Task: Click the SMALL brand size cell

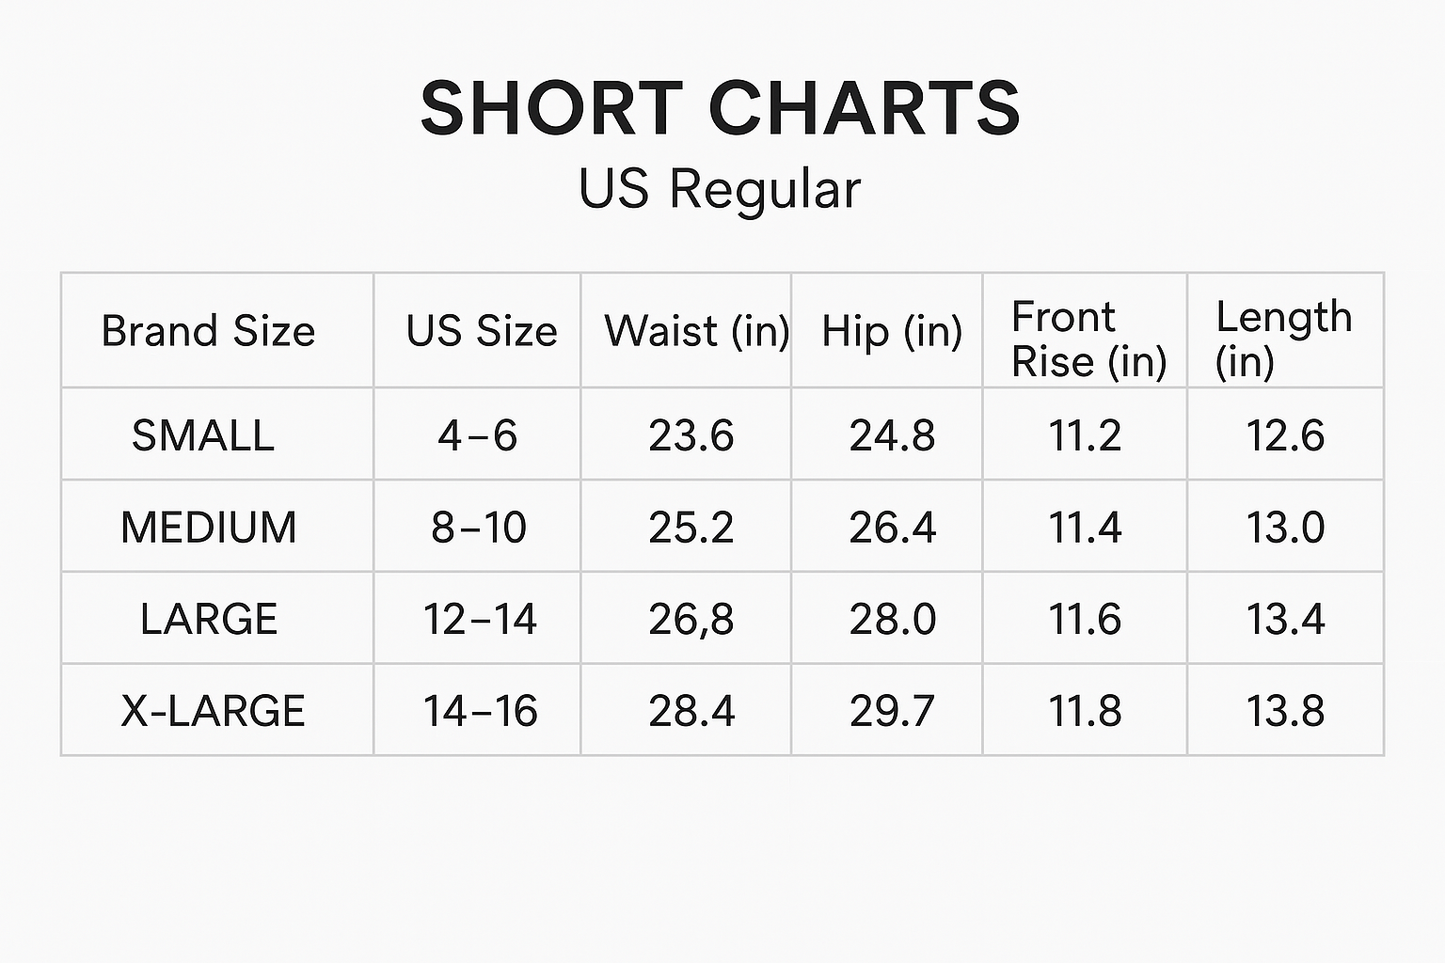Action: pyautogui.click(x=203, y=436)
